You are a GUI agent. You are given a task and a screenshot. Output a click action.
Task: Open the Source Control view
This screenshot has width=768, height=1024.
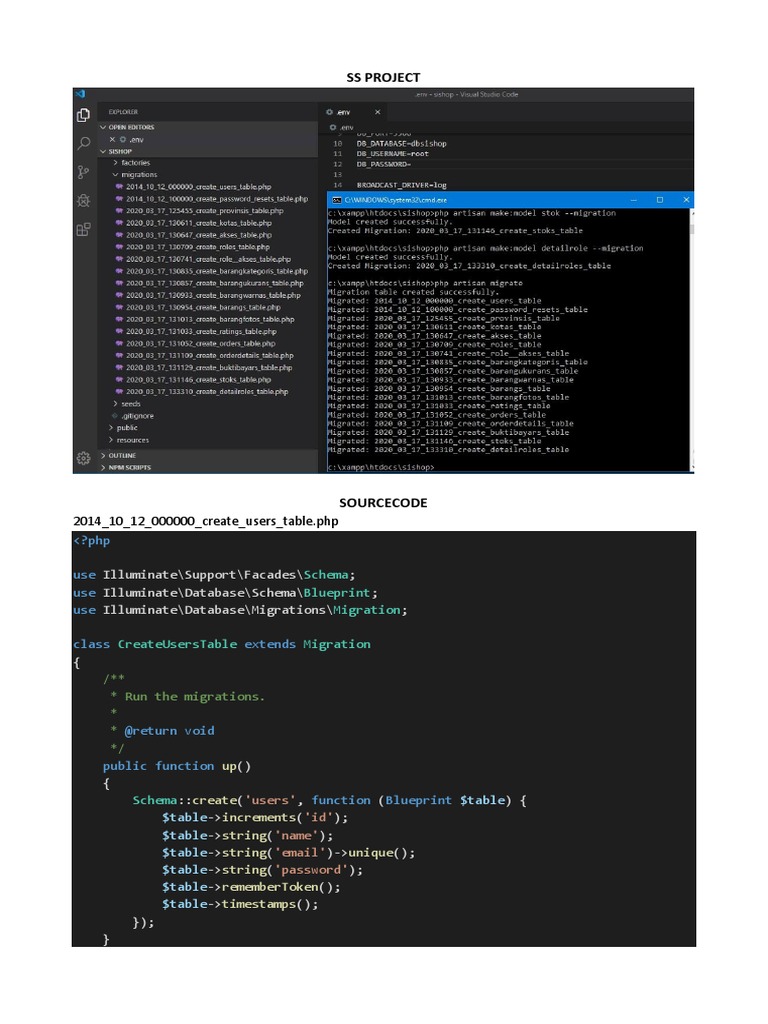pyautogui.click(x=83, y=172)
